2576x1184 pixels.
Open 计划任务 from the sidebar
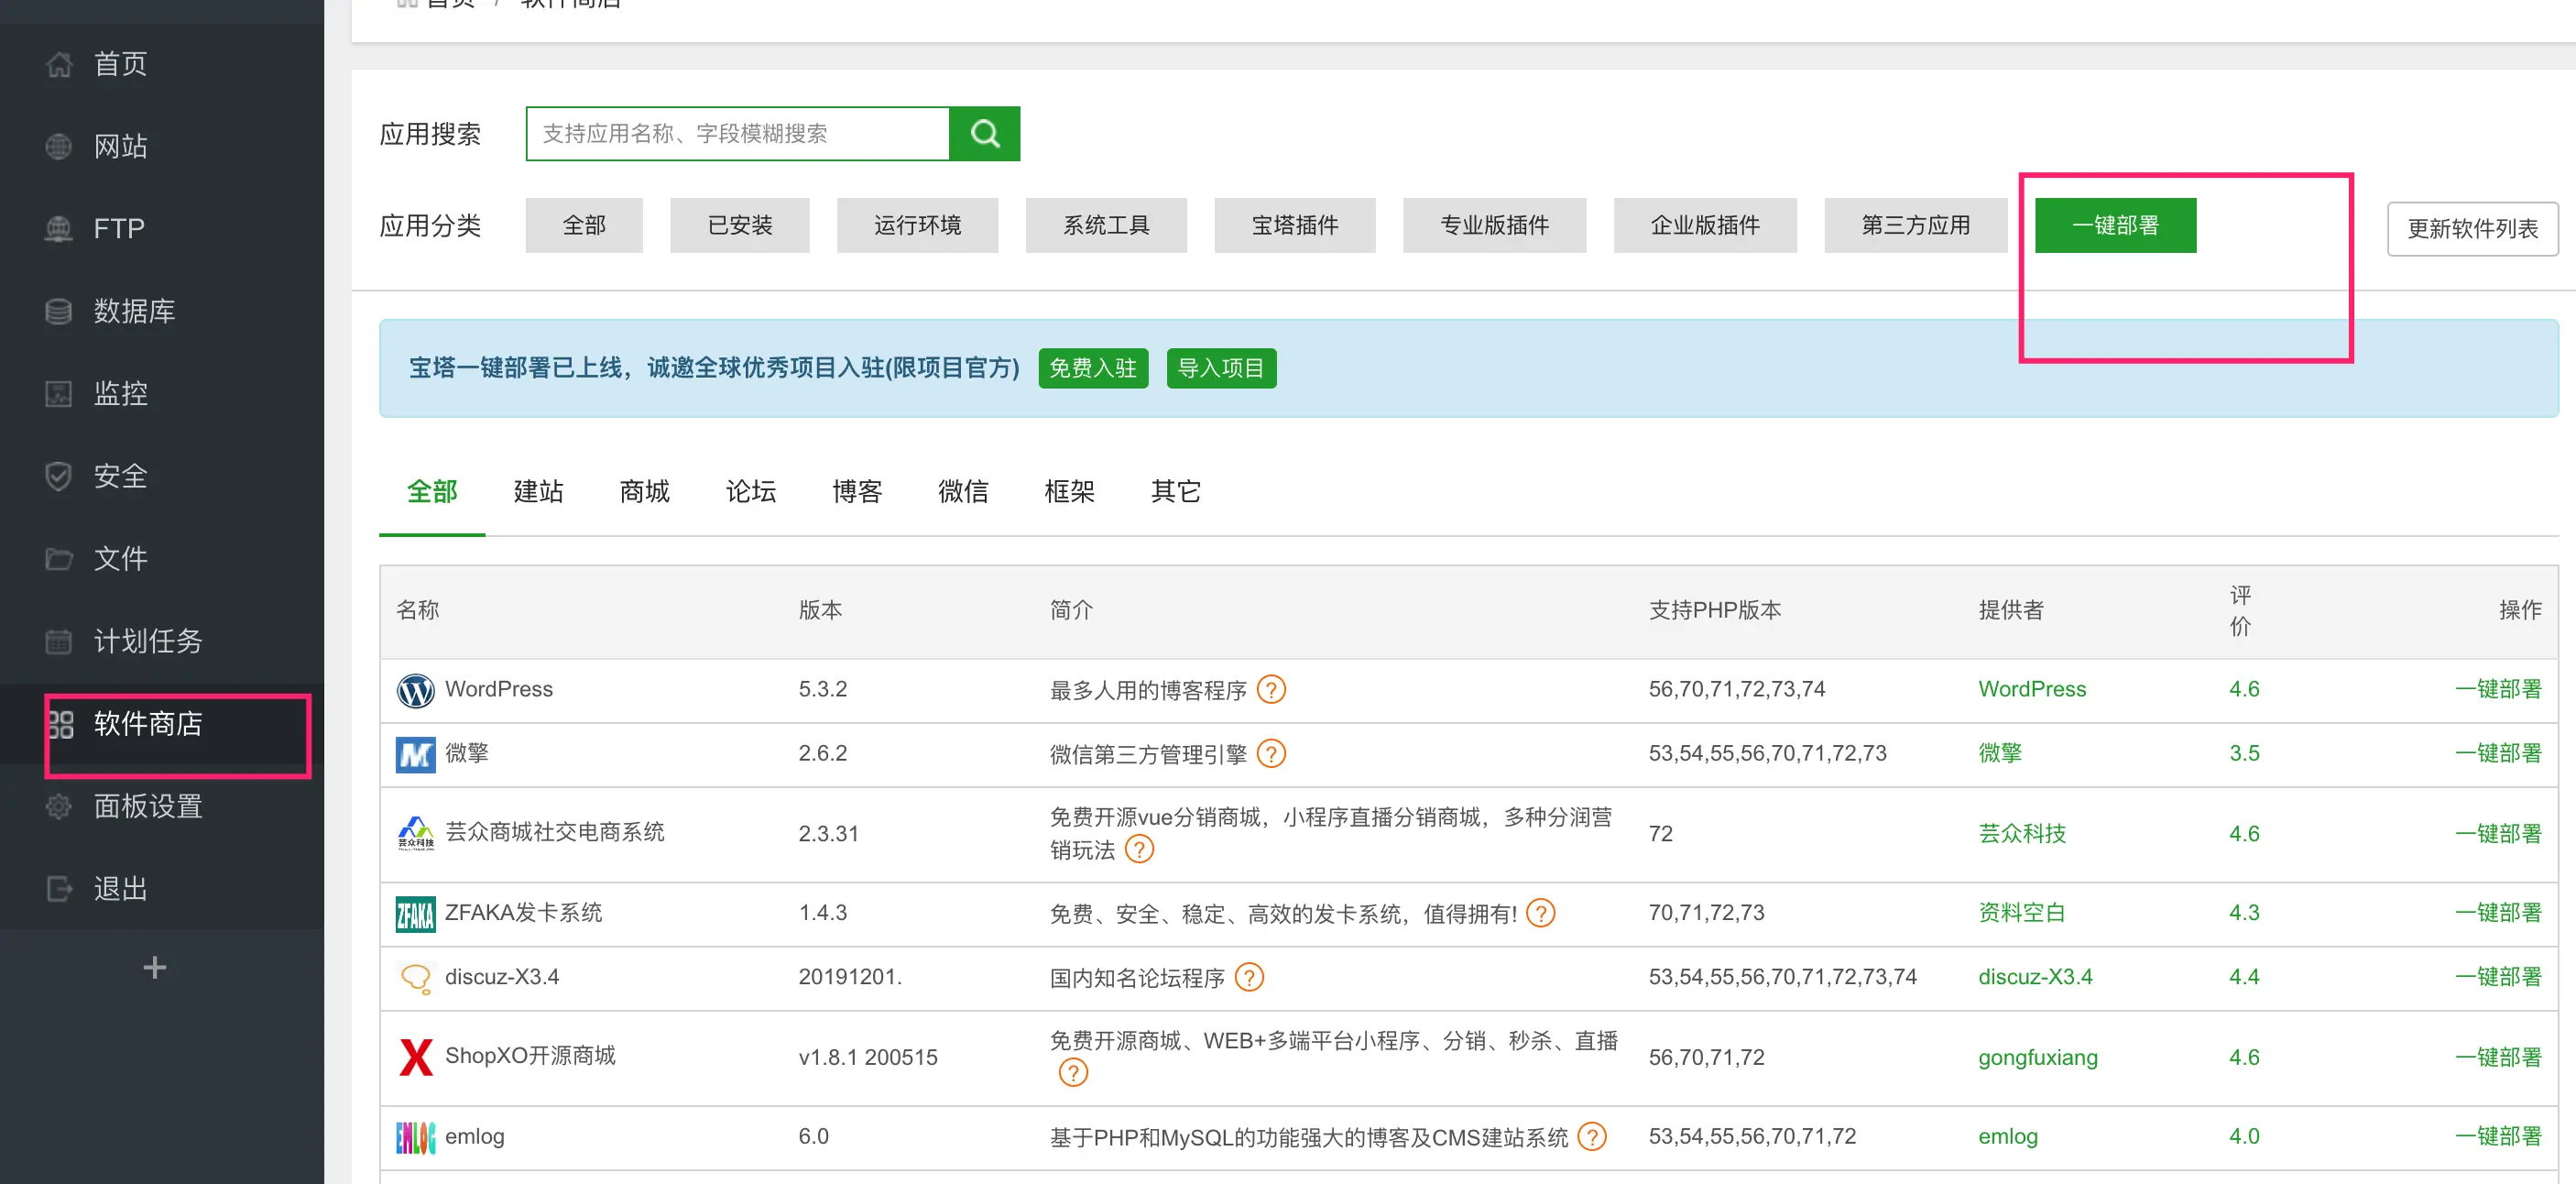(x=147, y=641)
